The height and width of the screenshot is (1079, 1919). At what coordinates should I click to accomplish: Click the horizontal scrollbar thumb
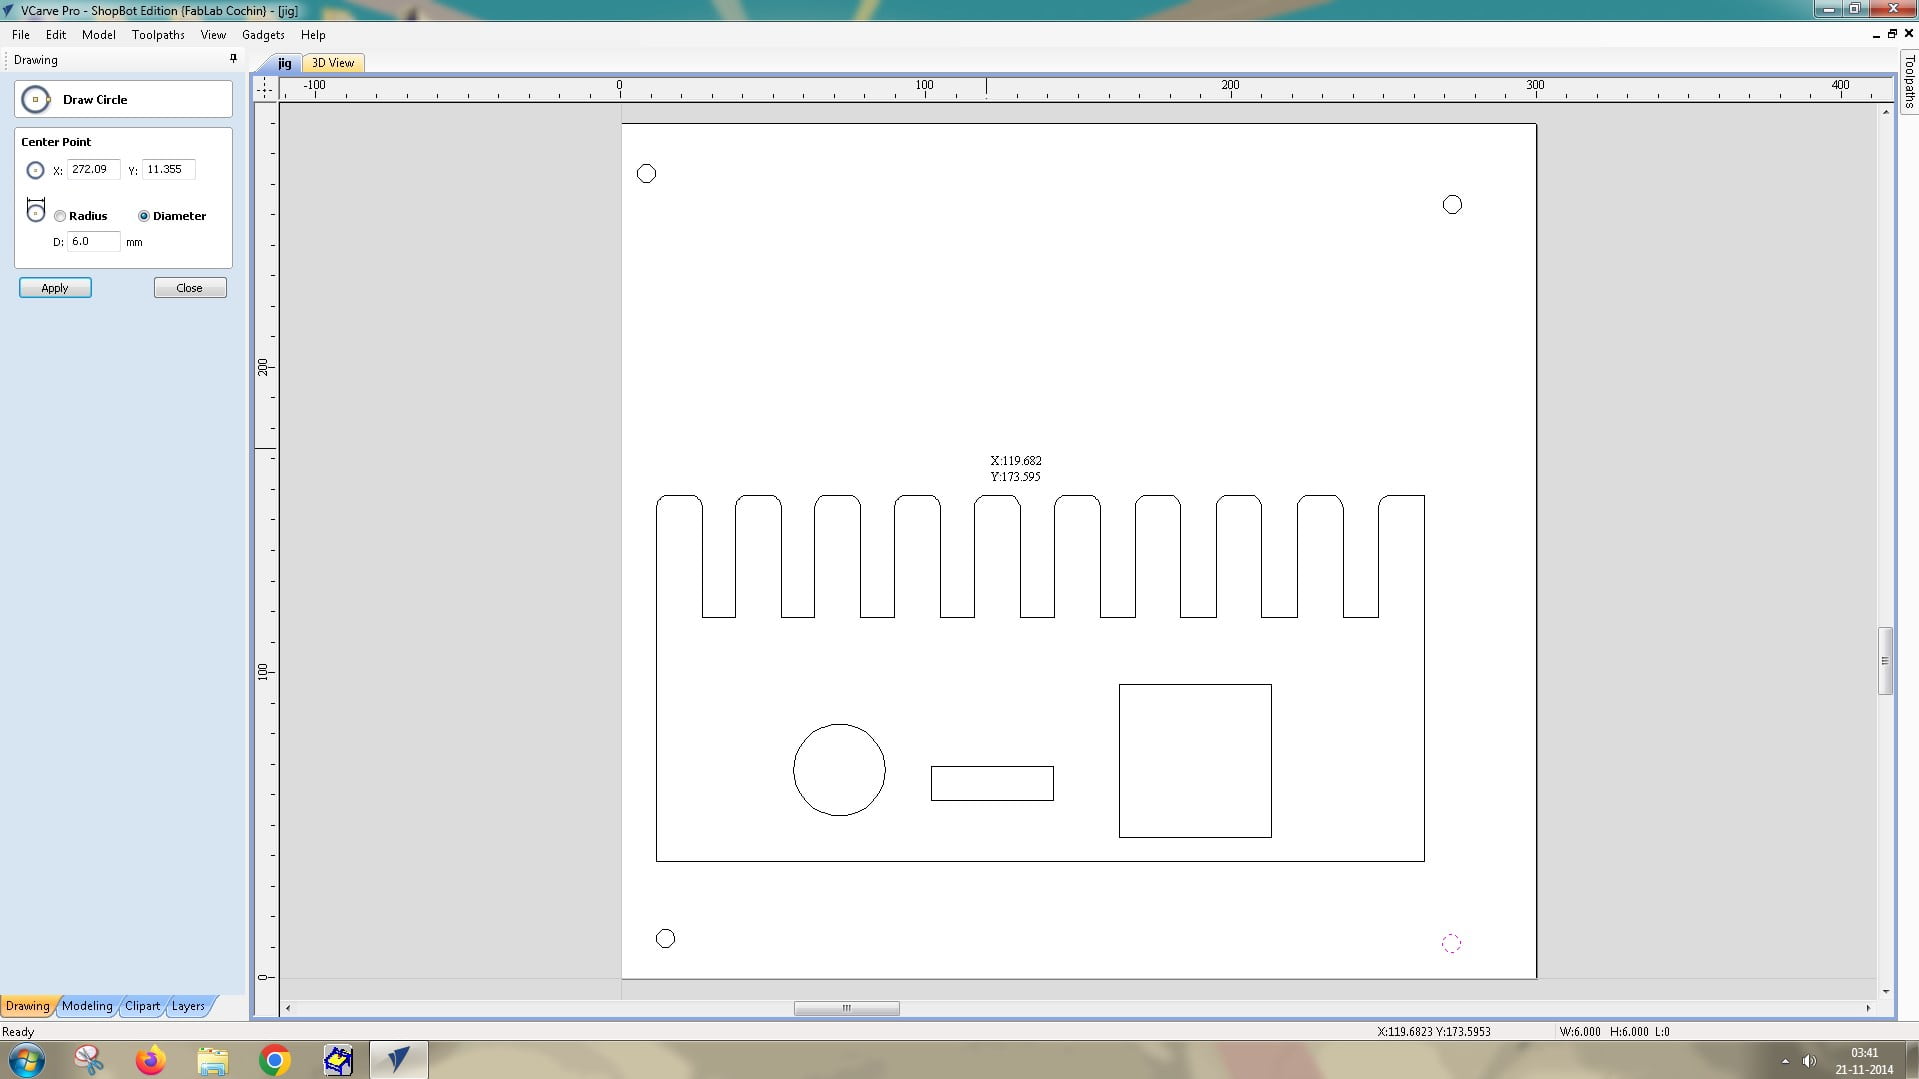point(846,1008)
